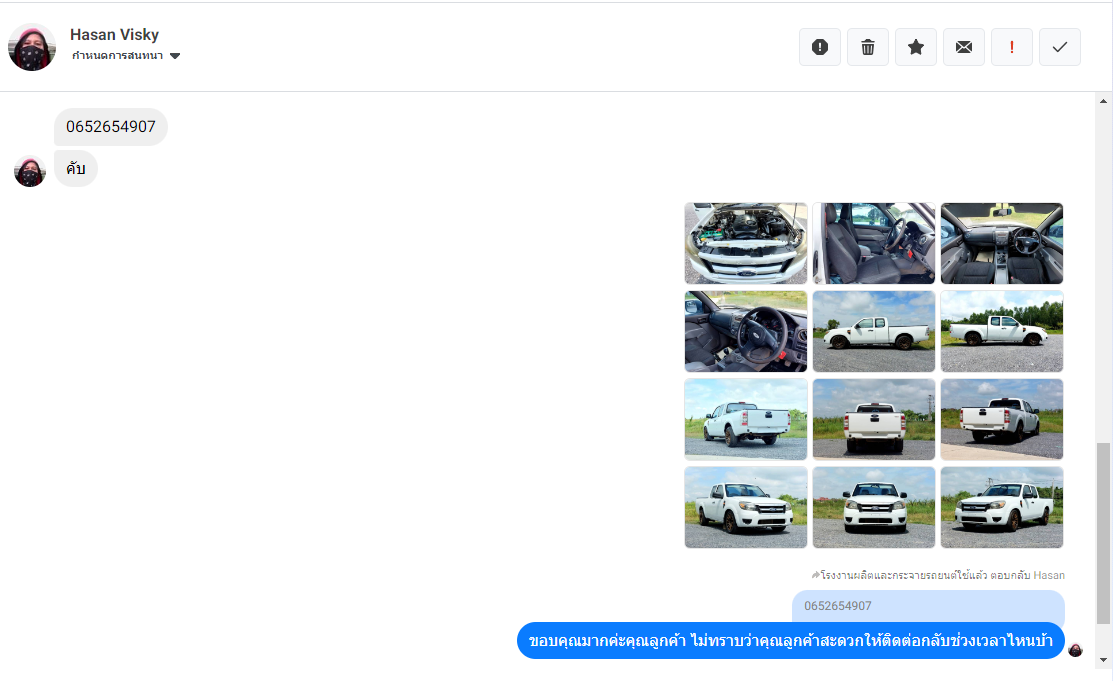The width and height of the screenshot is (1113, 681).
Task: Click the reply label mentioning Hasan
Action: [x=938, y=575]
